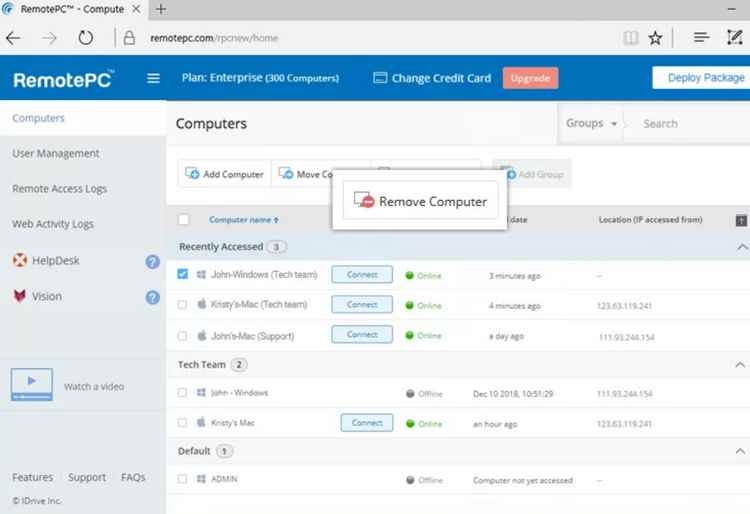The image size is (750, 514).
Task: Connect to John's-Mac (Support)
Action: coord(362,334)
